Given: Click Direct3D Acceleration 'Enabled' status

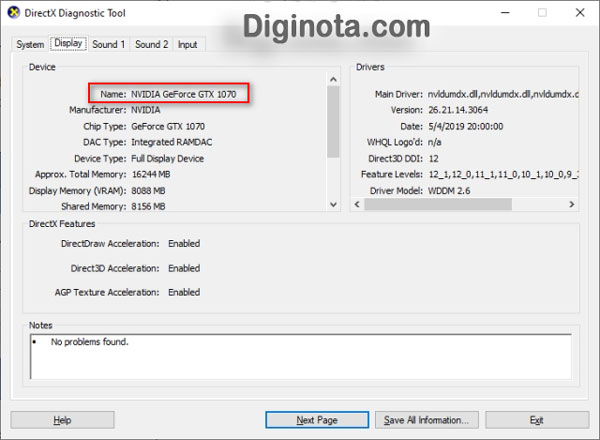Looking at the screenshot, I should [184, 268].
